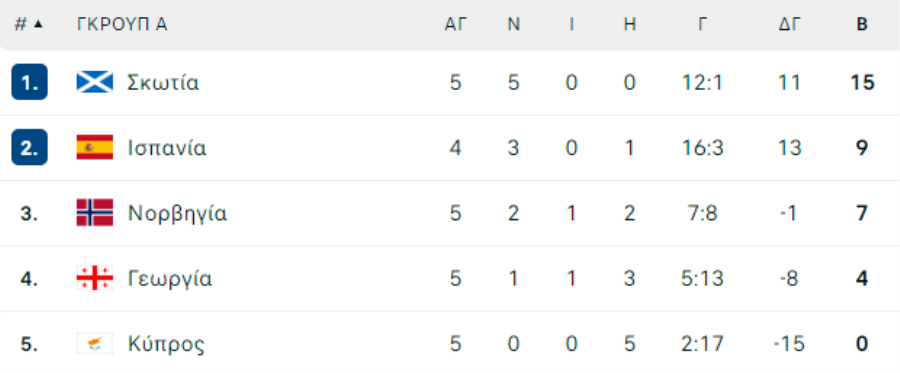The height and width of the screenshot is (373, 900).
Task: Click the Scotland flag icon
Action: (95, 82)
